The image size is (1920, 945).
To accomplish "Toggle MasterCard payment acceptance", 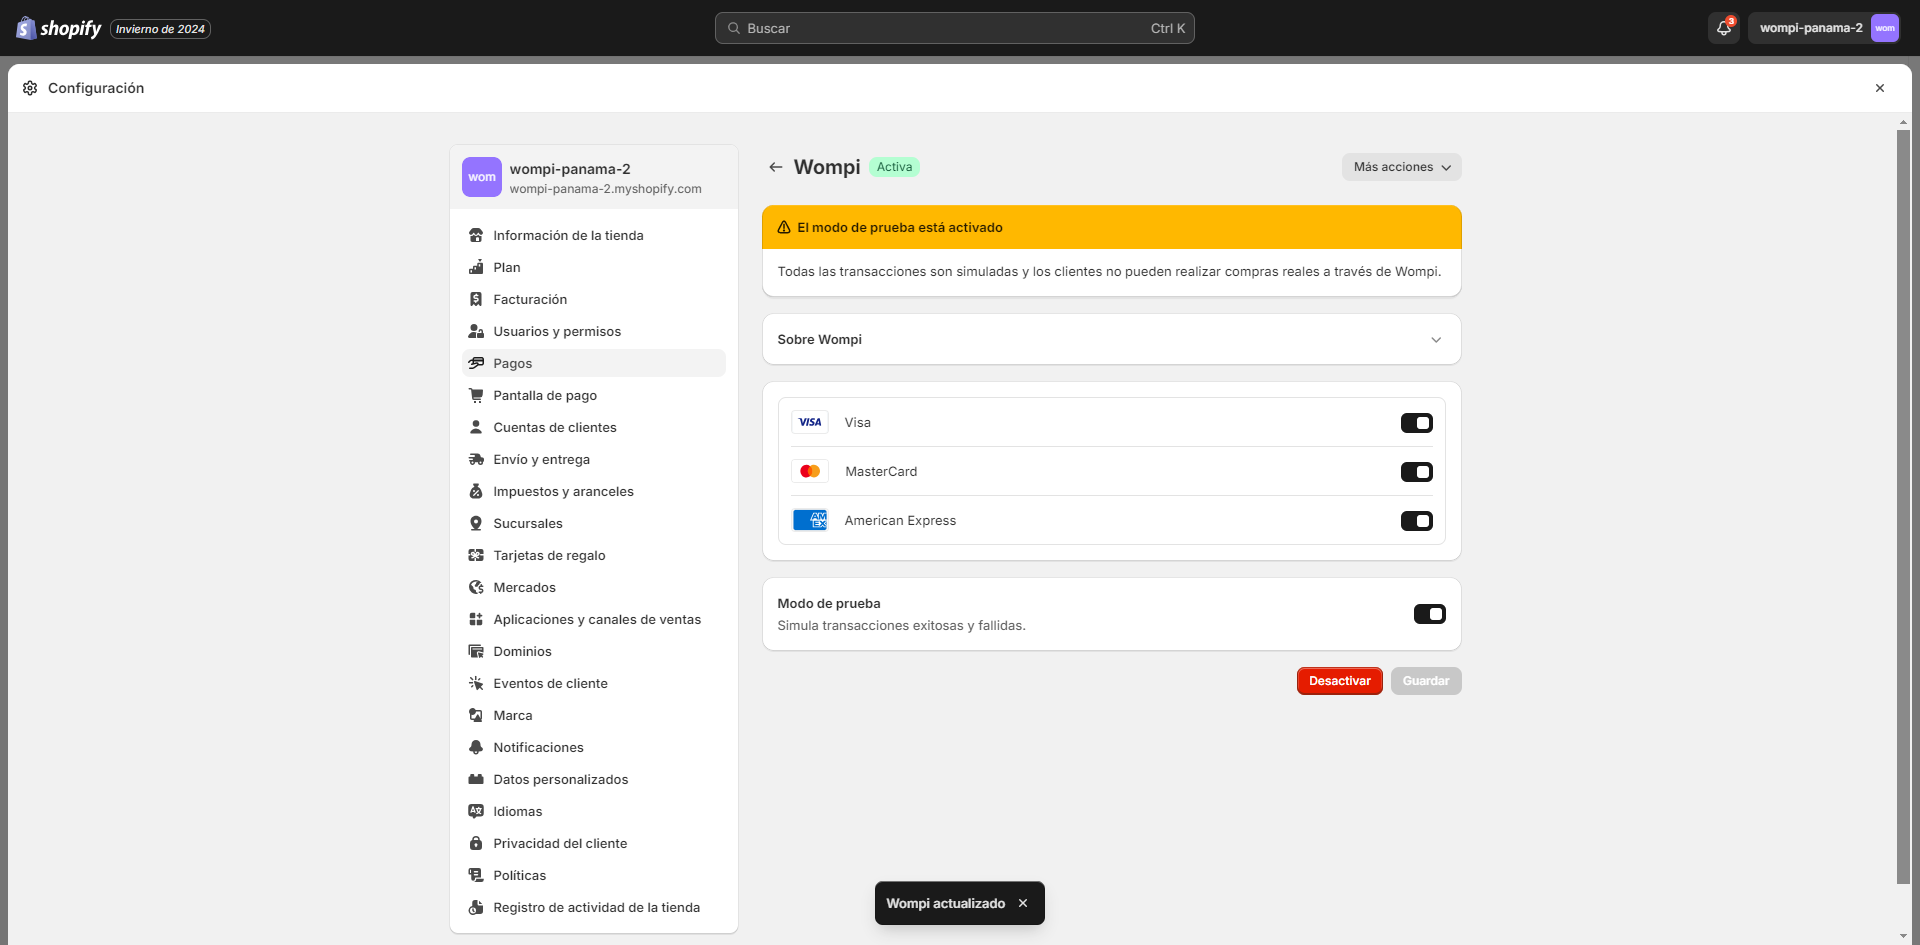I will [1417, 471].
